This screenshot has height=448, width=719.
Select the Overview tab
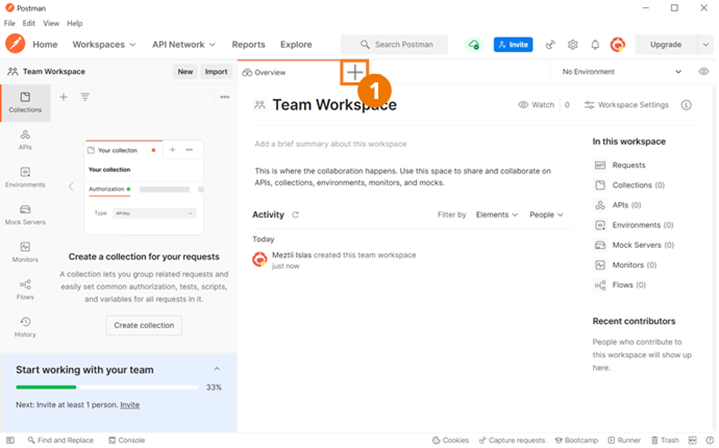[264, 72]
